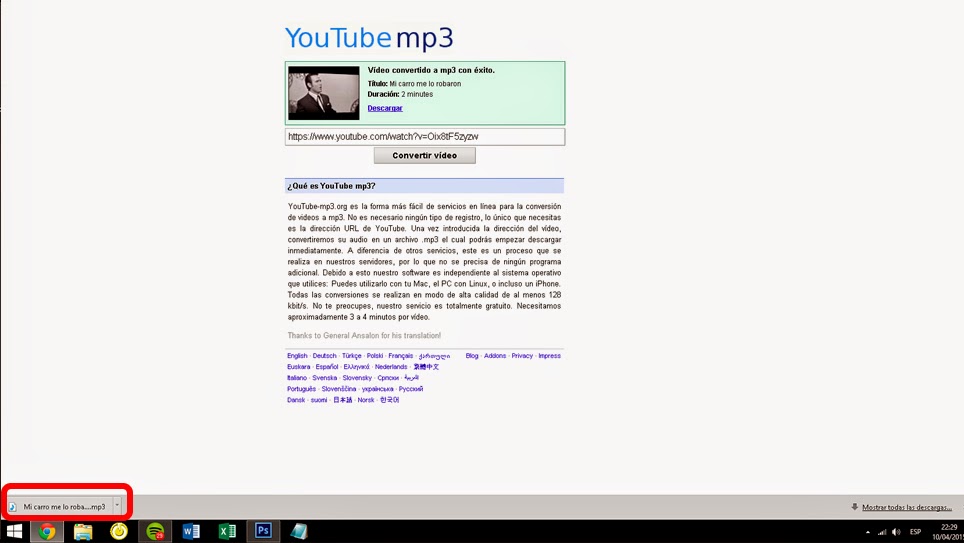Screen dimensions: 964x543
Task: Switch language to Norsk
Action: click(366, 400)
